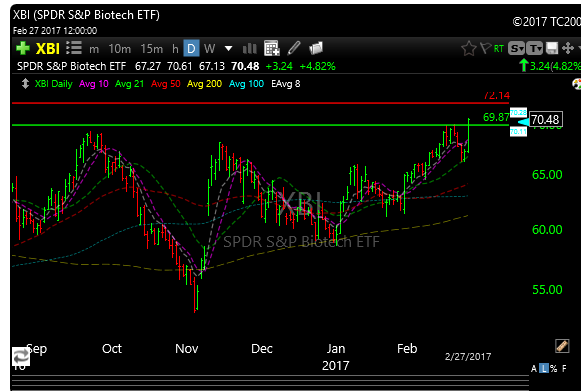
Task: Click the yellow XBI symbol box
Action: pyautogui.click(x=48, y=49)
